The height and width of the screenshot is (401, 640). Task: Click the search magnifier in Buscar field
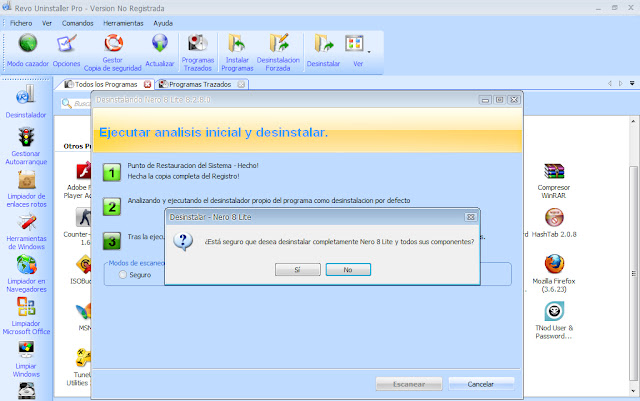pos(66,103)
